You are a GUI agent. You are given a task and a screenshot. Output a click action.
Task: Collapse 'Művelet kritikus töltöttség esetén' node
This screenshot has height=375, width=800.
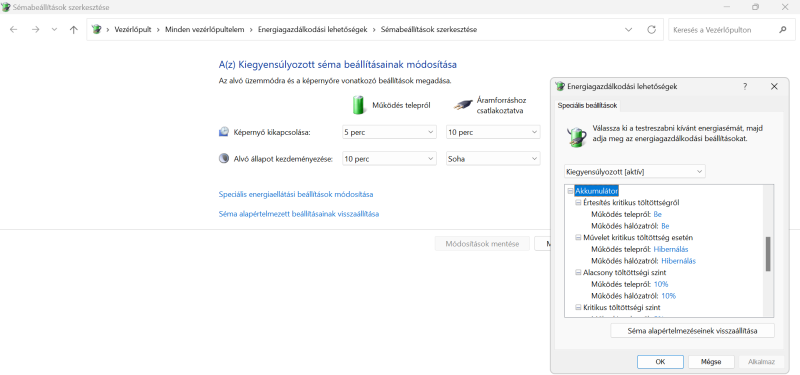[x=578, y=238]
